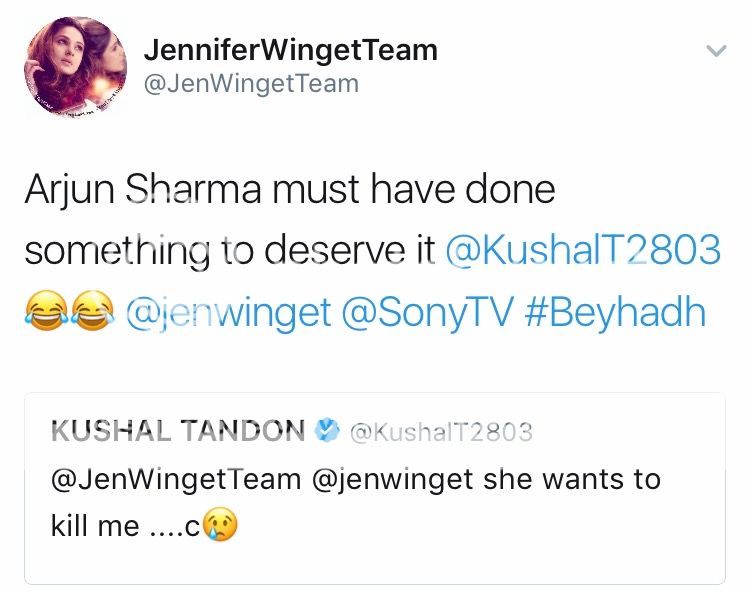The width and height of the screenshot is (750, 593).
Task: Open the JenniferWingetTeam display name
Action: (291, 49)
